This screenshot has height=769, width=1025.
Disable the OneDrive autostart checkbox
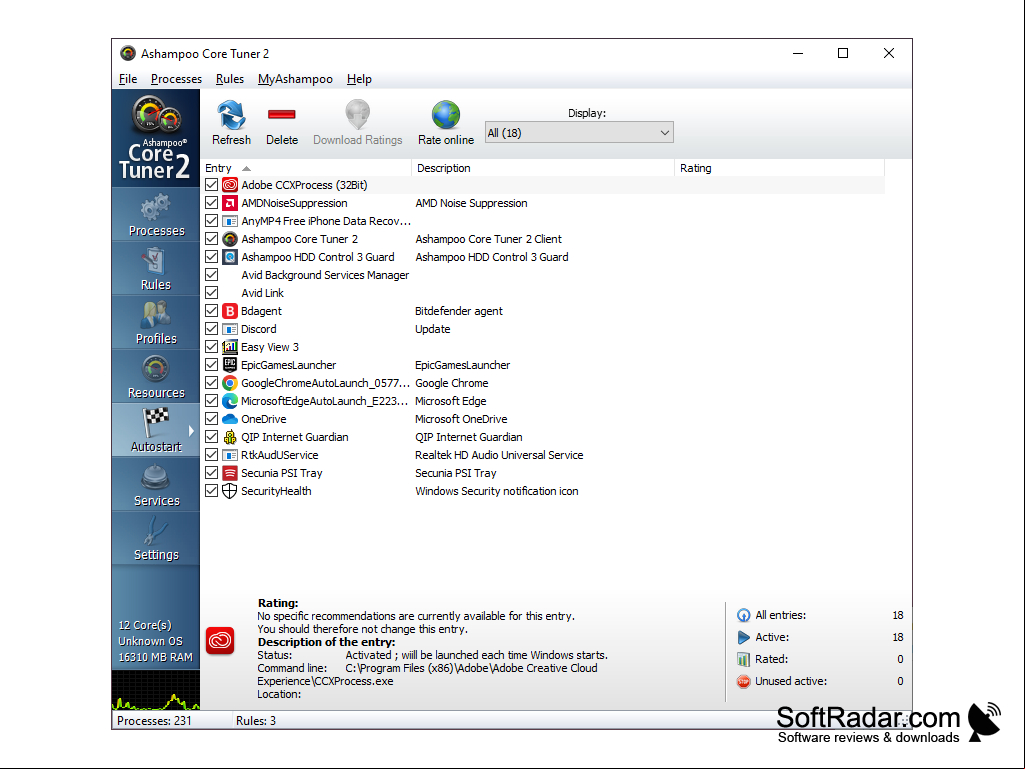(x=211, y=419)
